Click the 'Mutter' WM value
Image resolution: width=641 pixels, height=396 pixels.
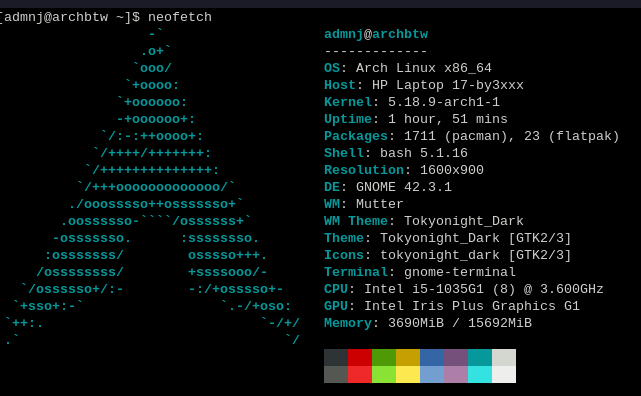pos(380,204)
